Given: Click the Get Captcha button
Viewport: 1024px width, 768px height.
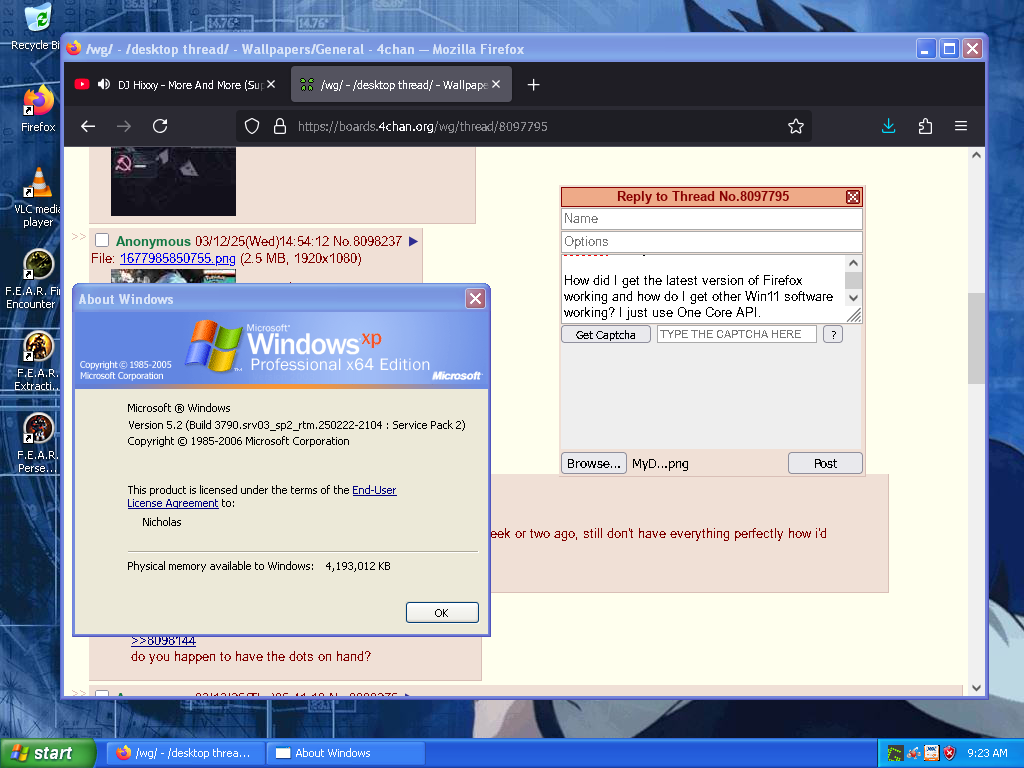Looking at the screenshot, I should (605, 334).
